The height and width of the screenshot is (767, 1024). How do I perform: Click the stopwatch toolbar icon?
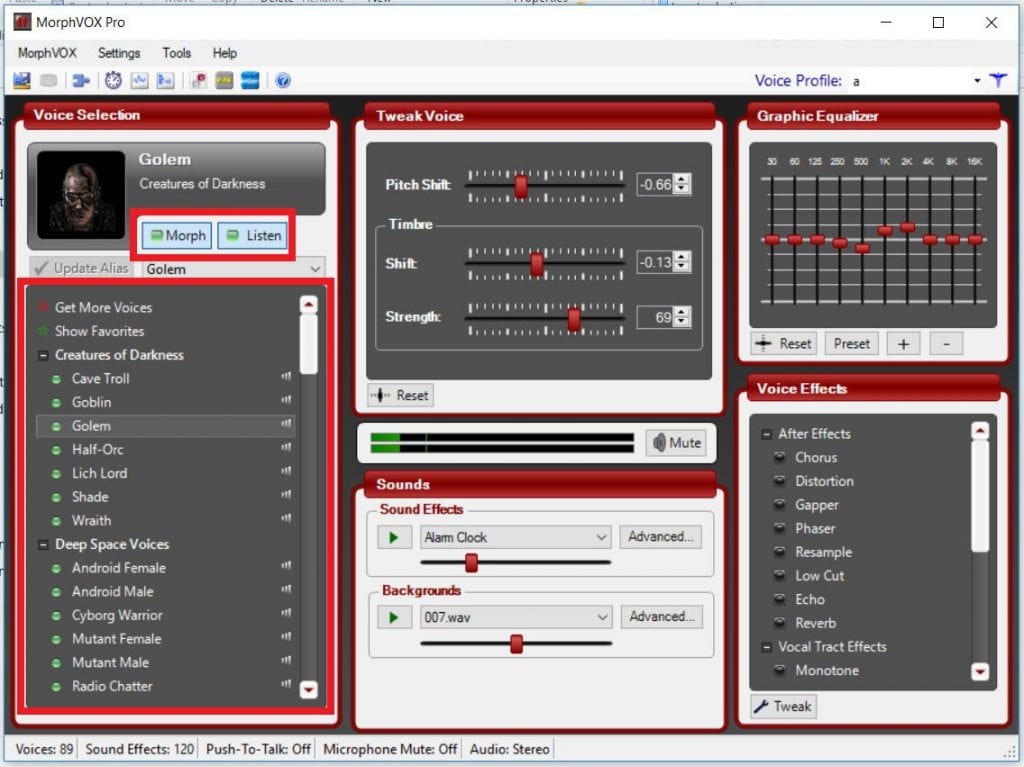coord(113,80)
